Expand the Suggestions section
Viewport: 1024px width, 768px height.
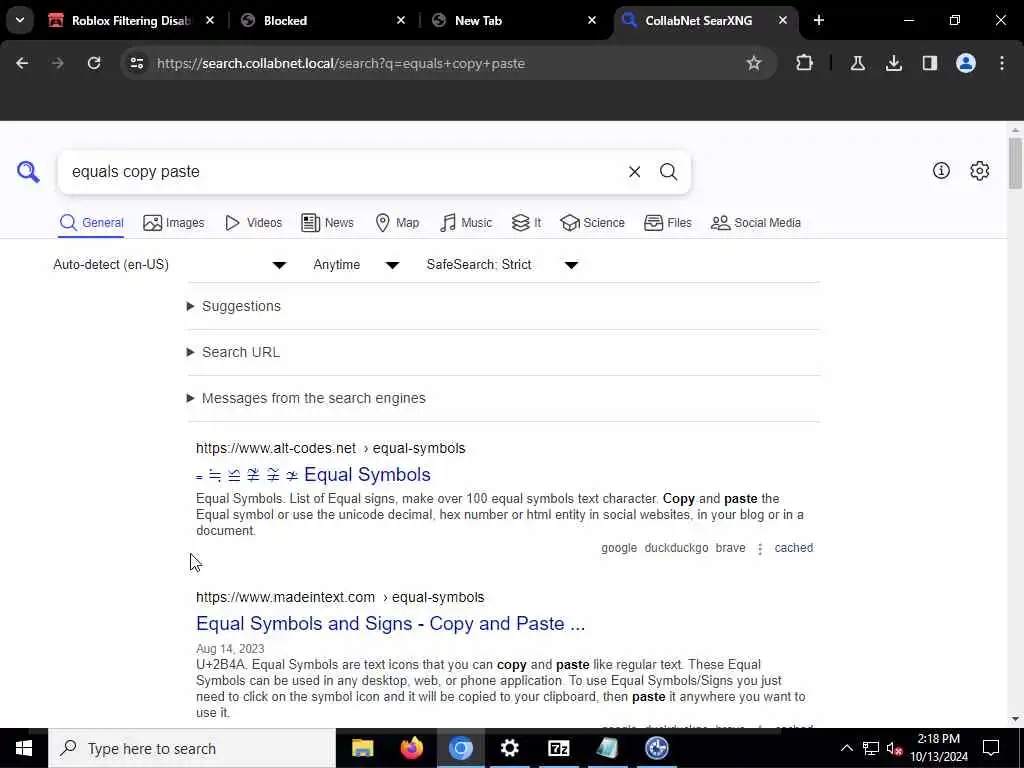click(234, 306)
